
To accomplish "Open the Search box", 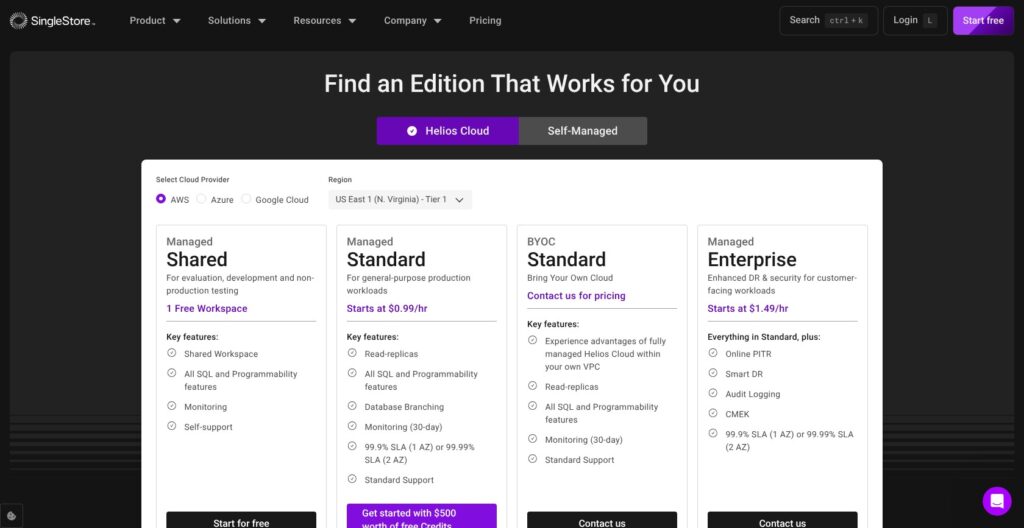I will [828, 20].
